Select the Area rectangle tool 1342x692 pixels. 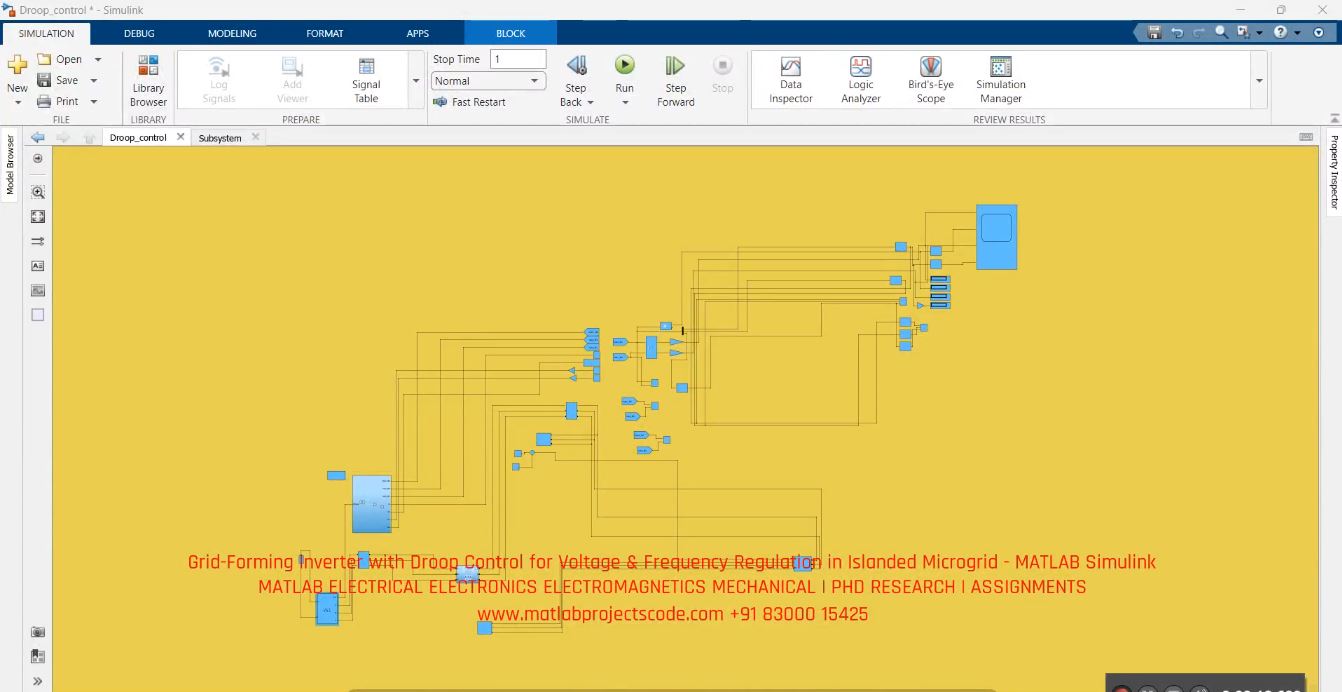tap(38, 314)
